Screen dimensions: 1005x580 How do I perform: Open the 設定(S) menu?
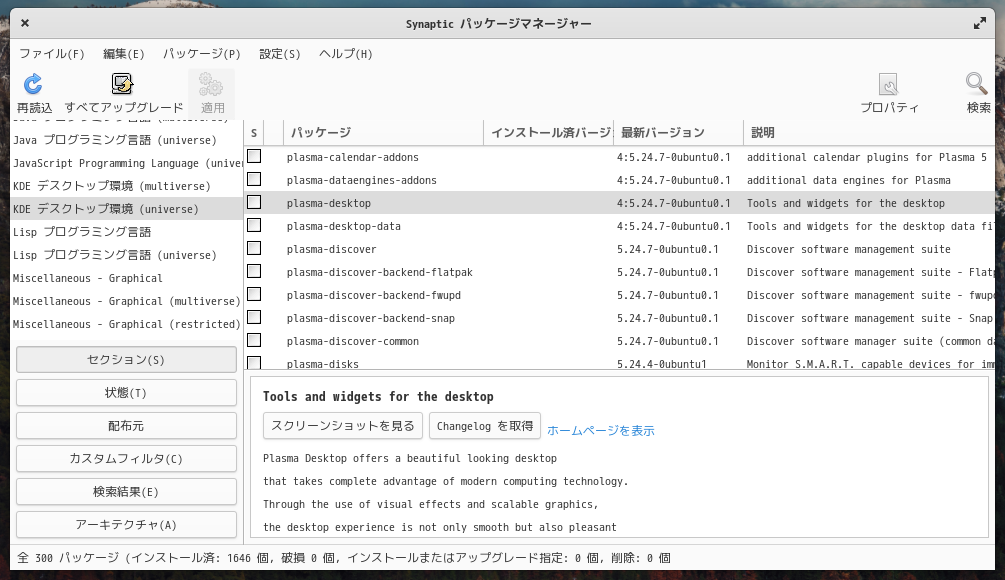click(x=279, y=54)
